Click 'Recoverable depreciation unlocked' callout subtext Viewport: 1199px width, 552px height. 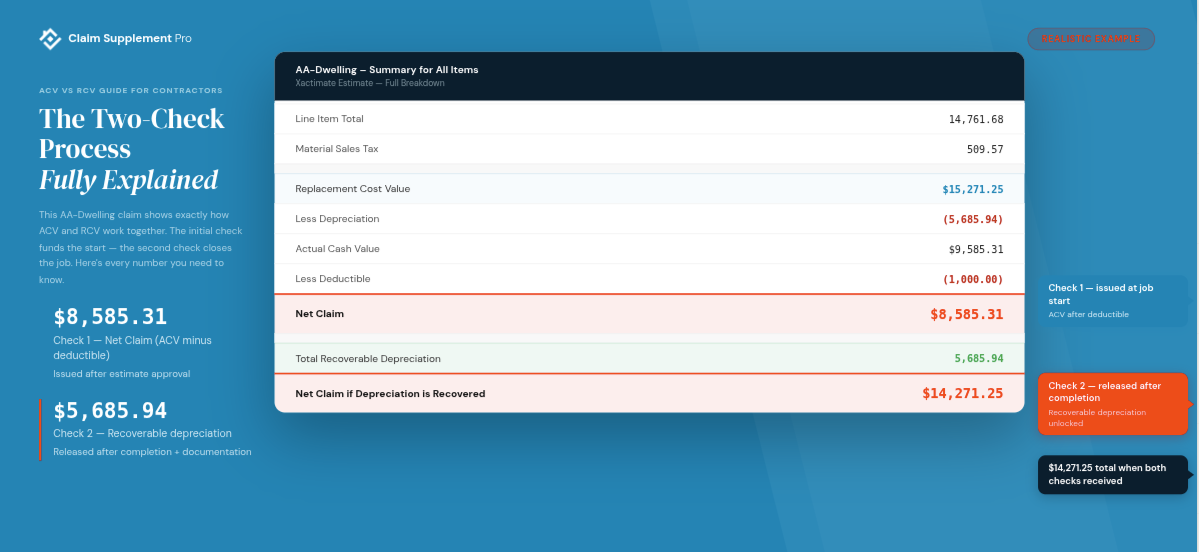[x=1097, y=417]
